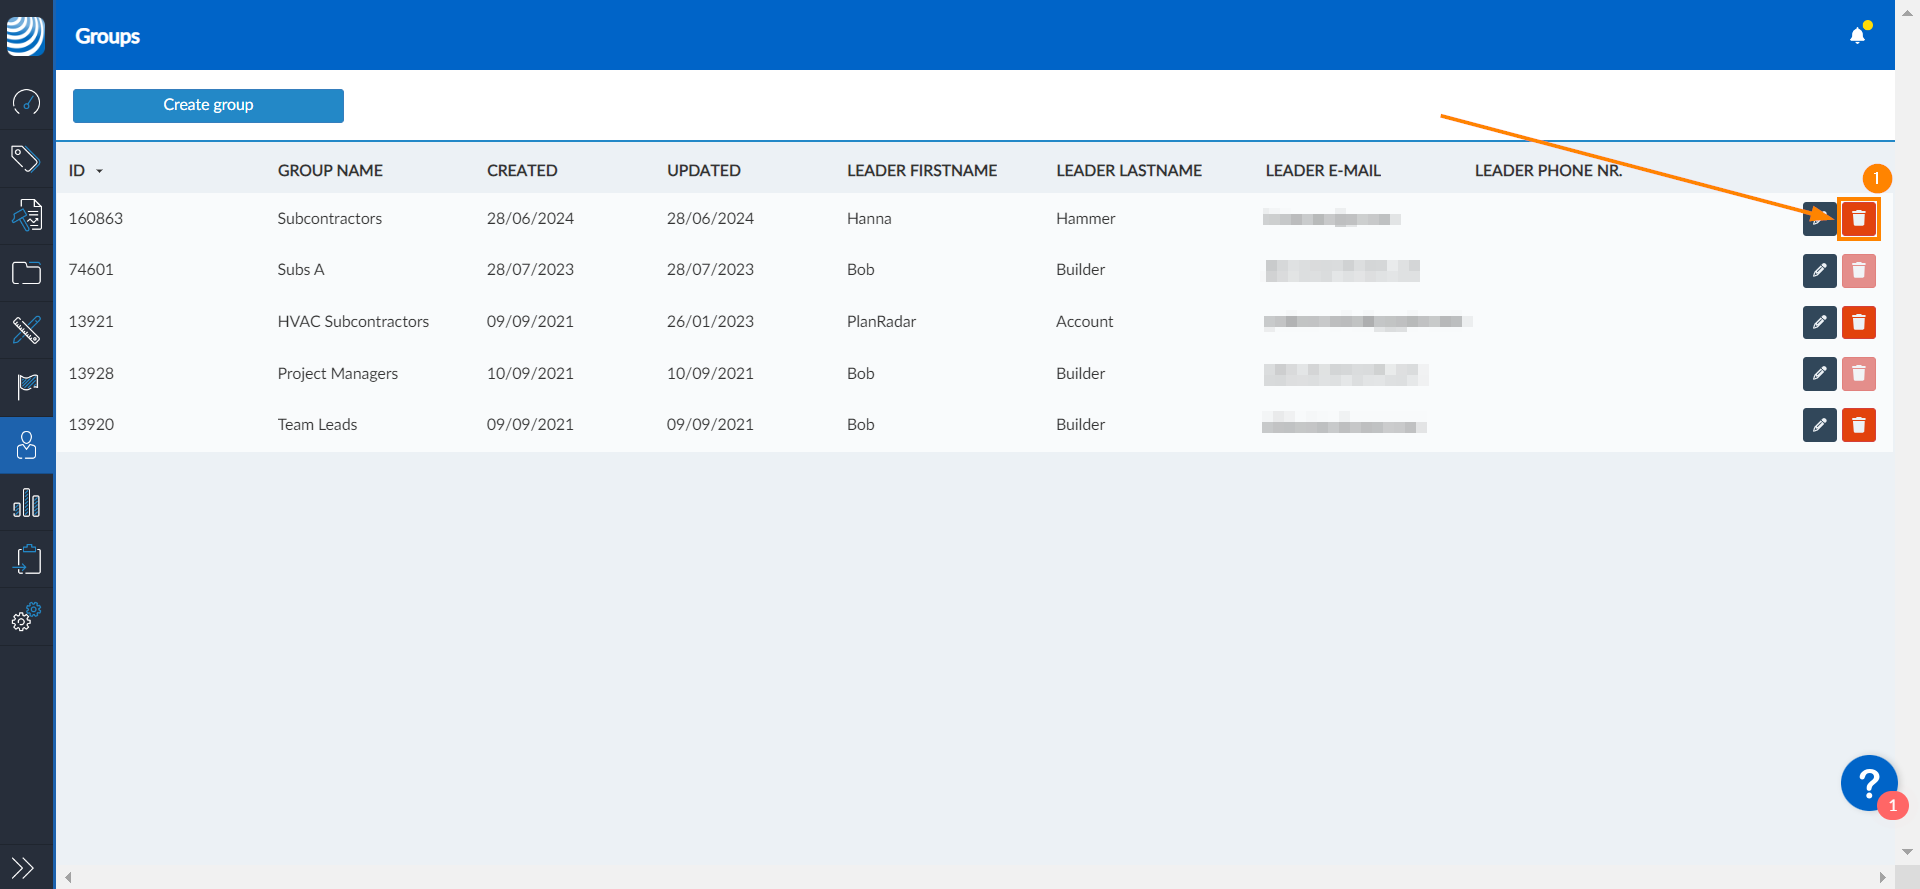Open the users icon in sidebar
The image size is (1920, 889).
[26, 445]
